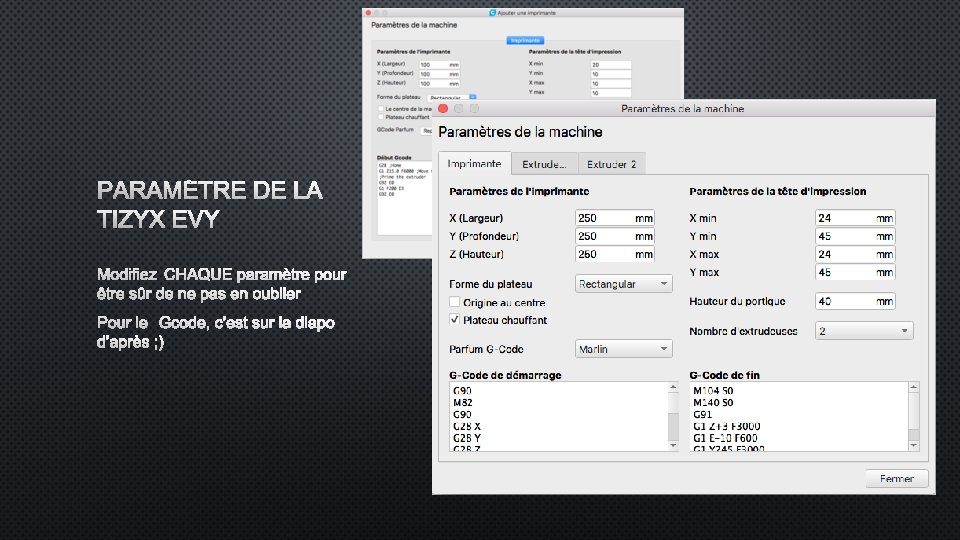Uncheck the Plateau chauffant checkbox in front window

click(x=454, y=320)
